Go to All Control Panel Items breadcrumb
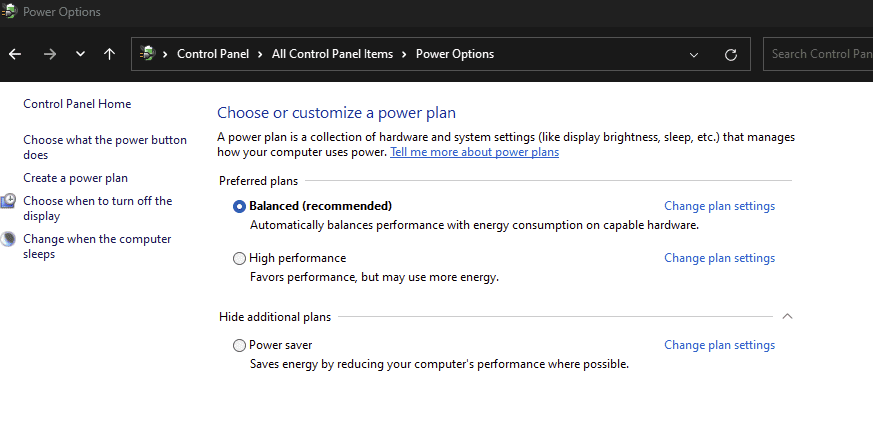The width and height of the screenshot is (873, 428). (332, 54)
